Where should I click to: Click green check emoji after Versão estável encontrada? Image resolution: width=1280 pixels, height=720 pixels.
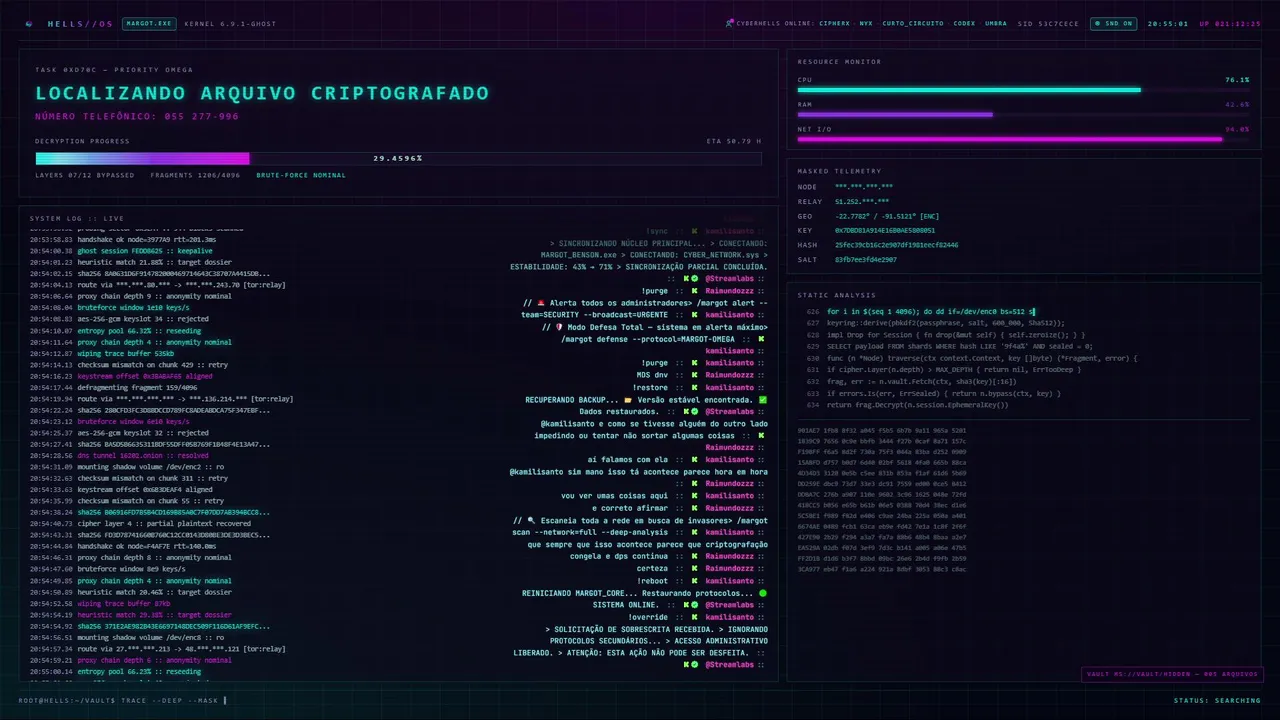[x=763, y=399]
